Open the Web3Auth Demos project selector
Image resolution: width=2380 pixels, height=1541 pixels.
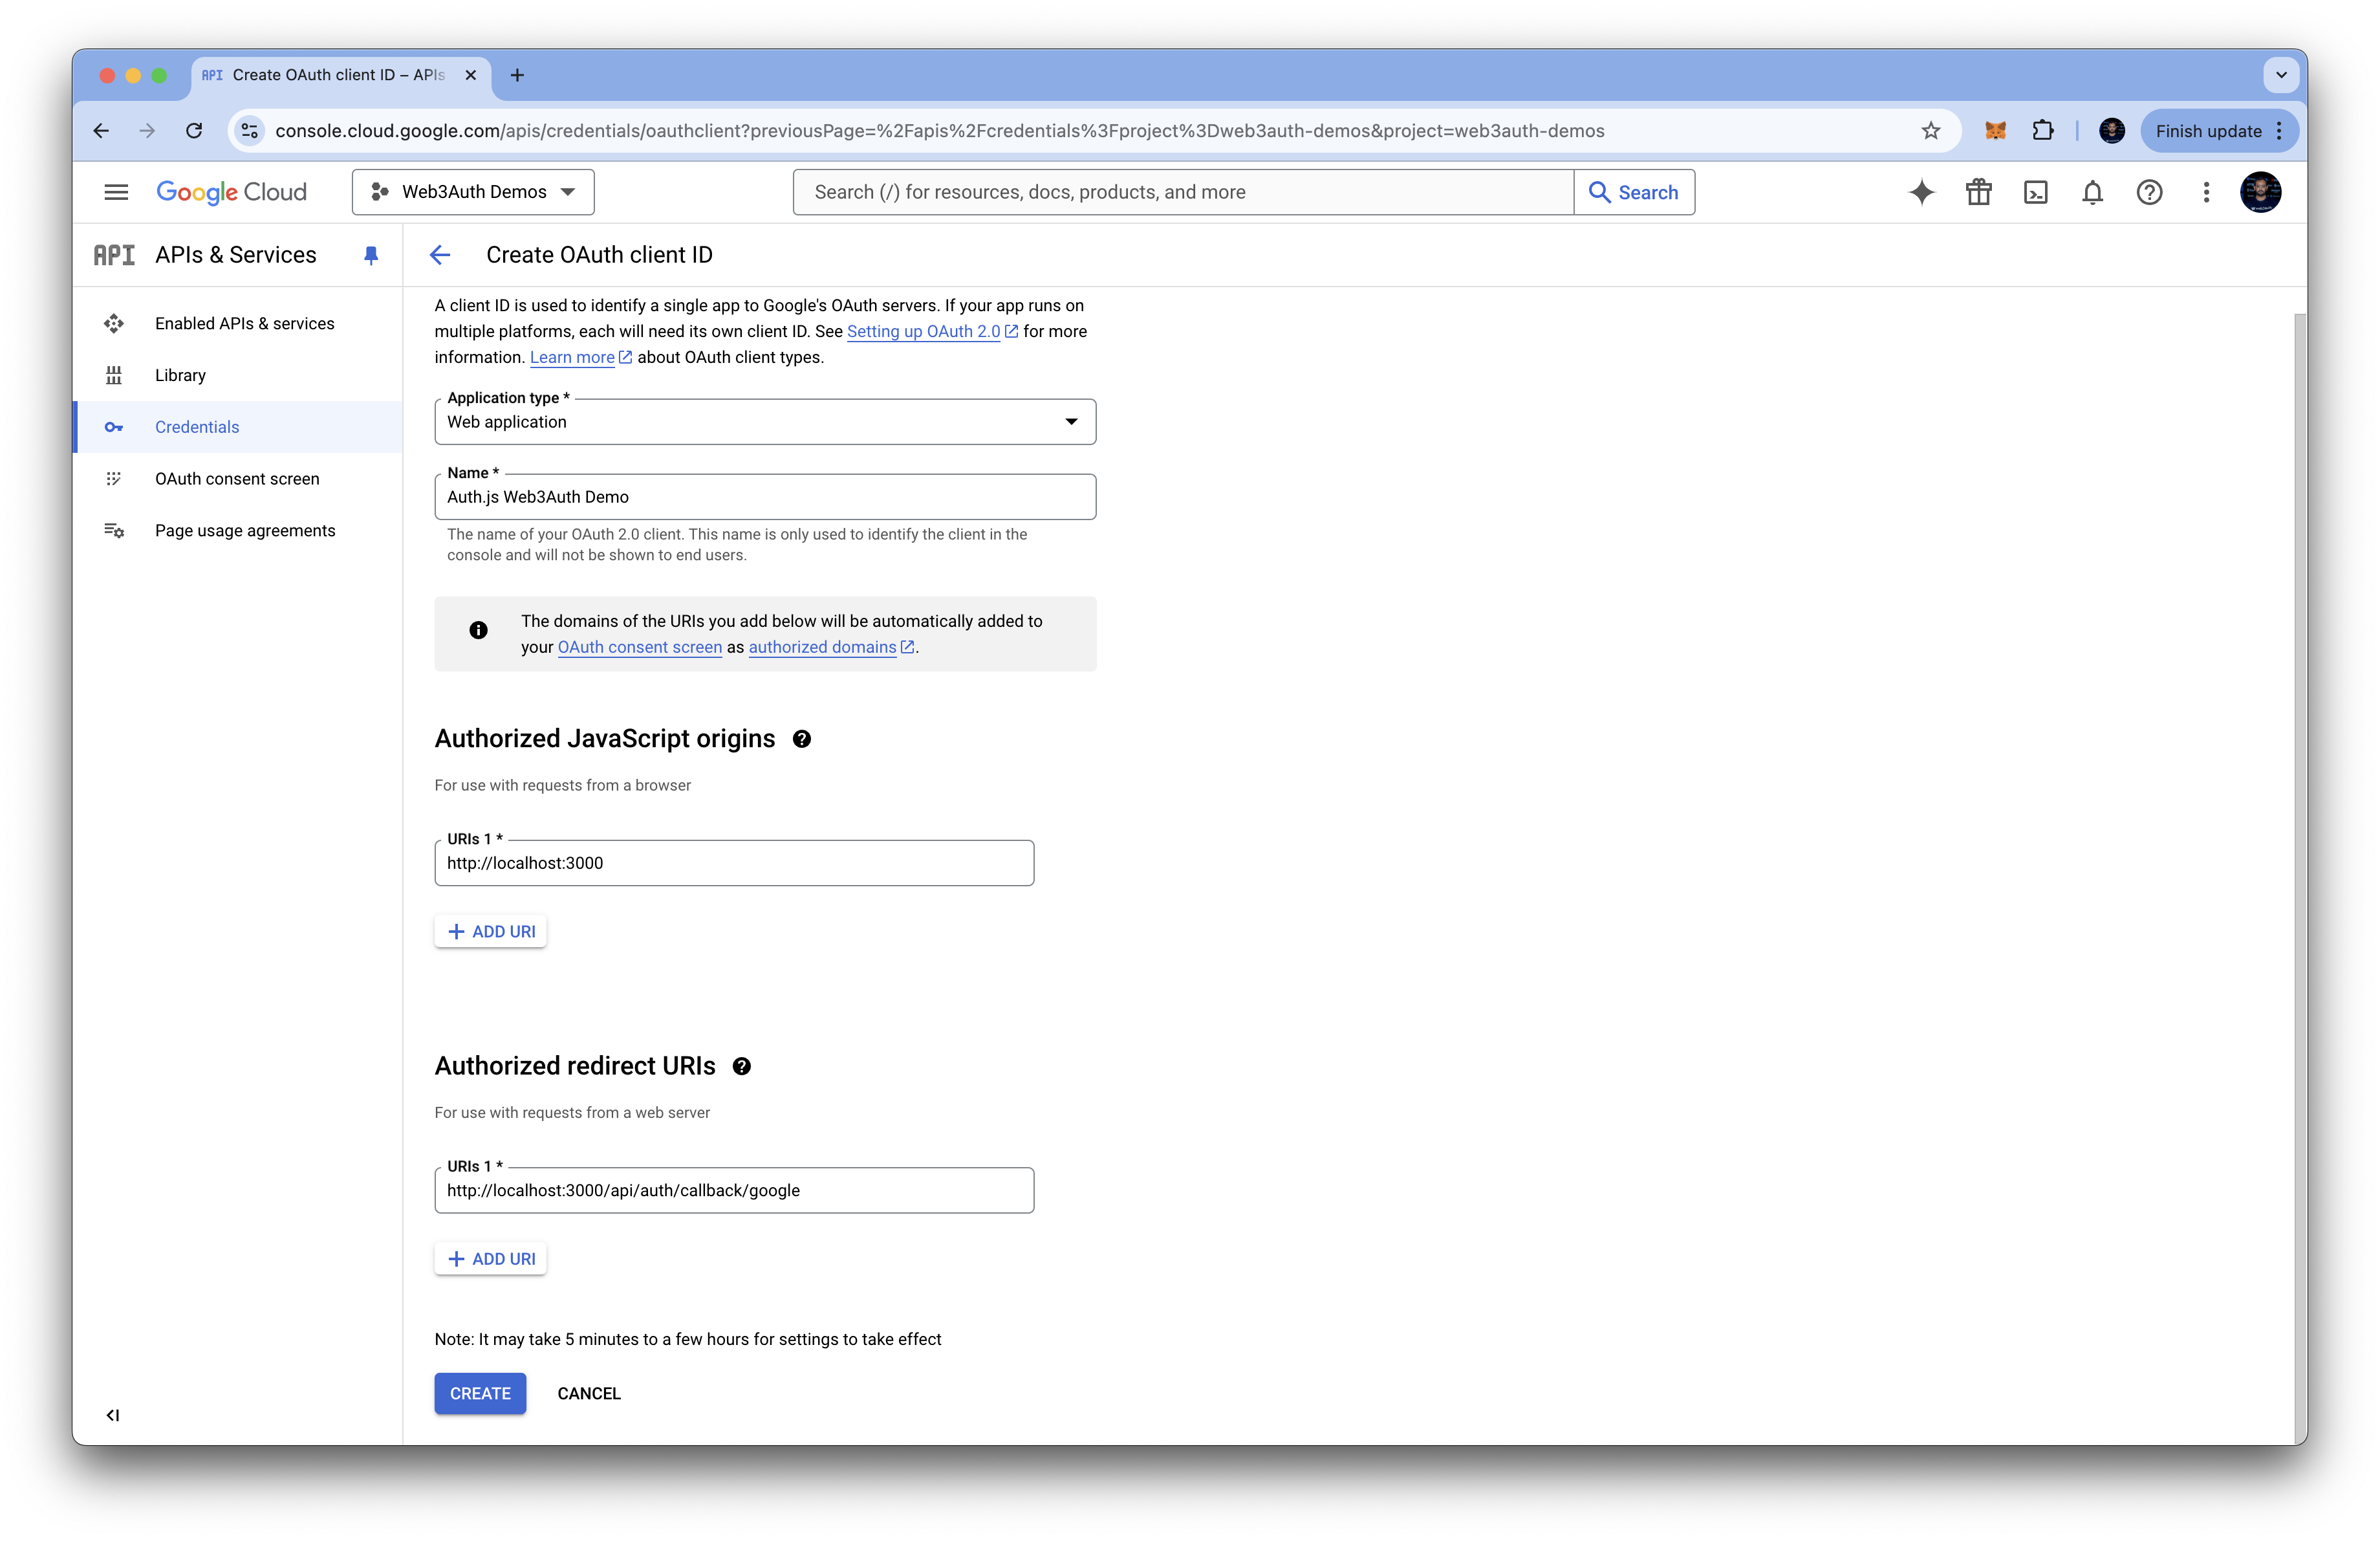pyautogui.click(x=473, y=192)
